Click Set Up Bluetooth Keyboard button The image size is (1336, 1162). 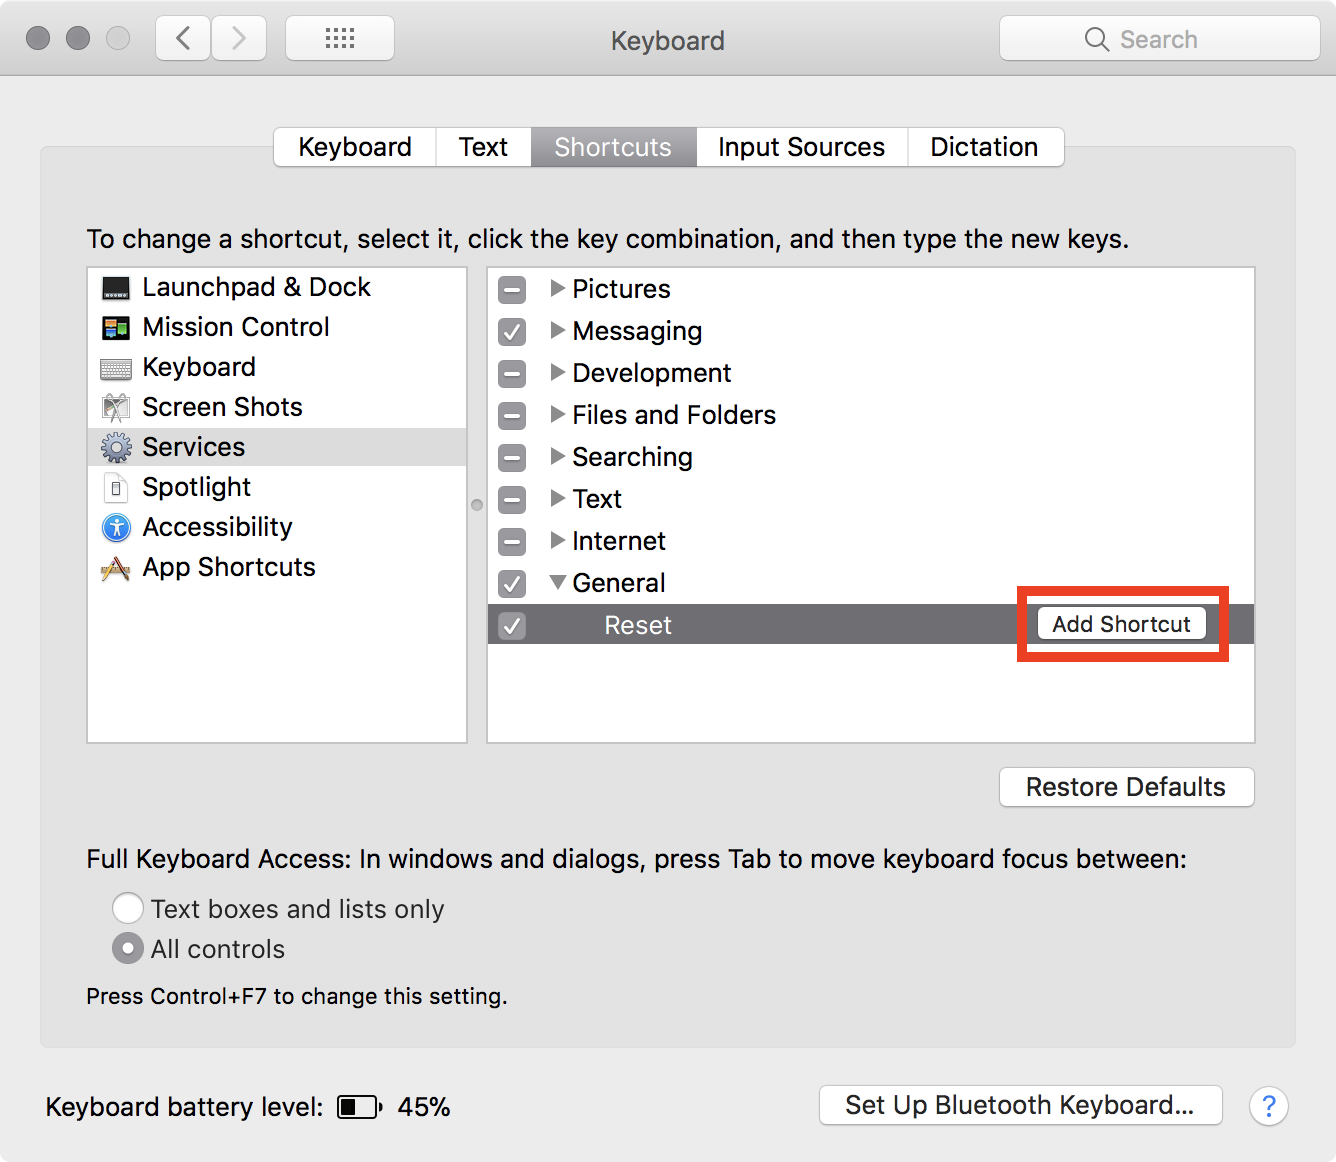pyautogui.click(x=1020, y=1105)
